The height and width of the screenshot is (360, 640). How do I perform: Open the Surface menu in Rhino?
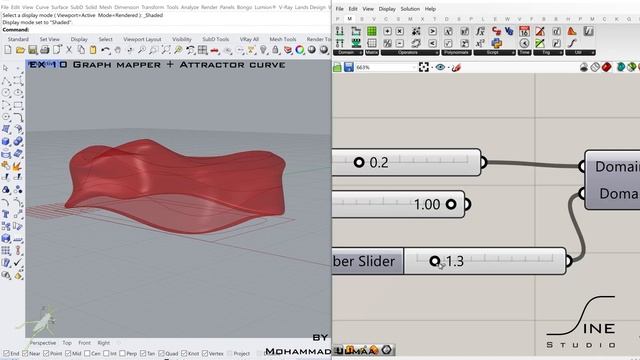point(60,7)
